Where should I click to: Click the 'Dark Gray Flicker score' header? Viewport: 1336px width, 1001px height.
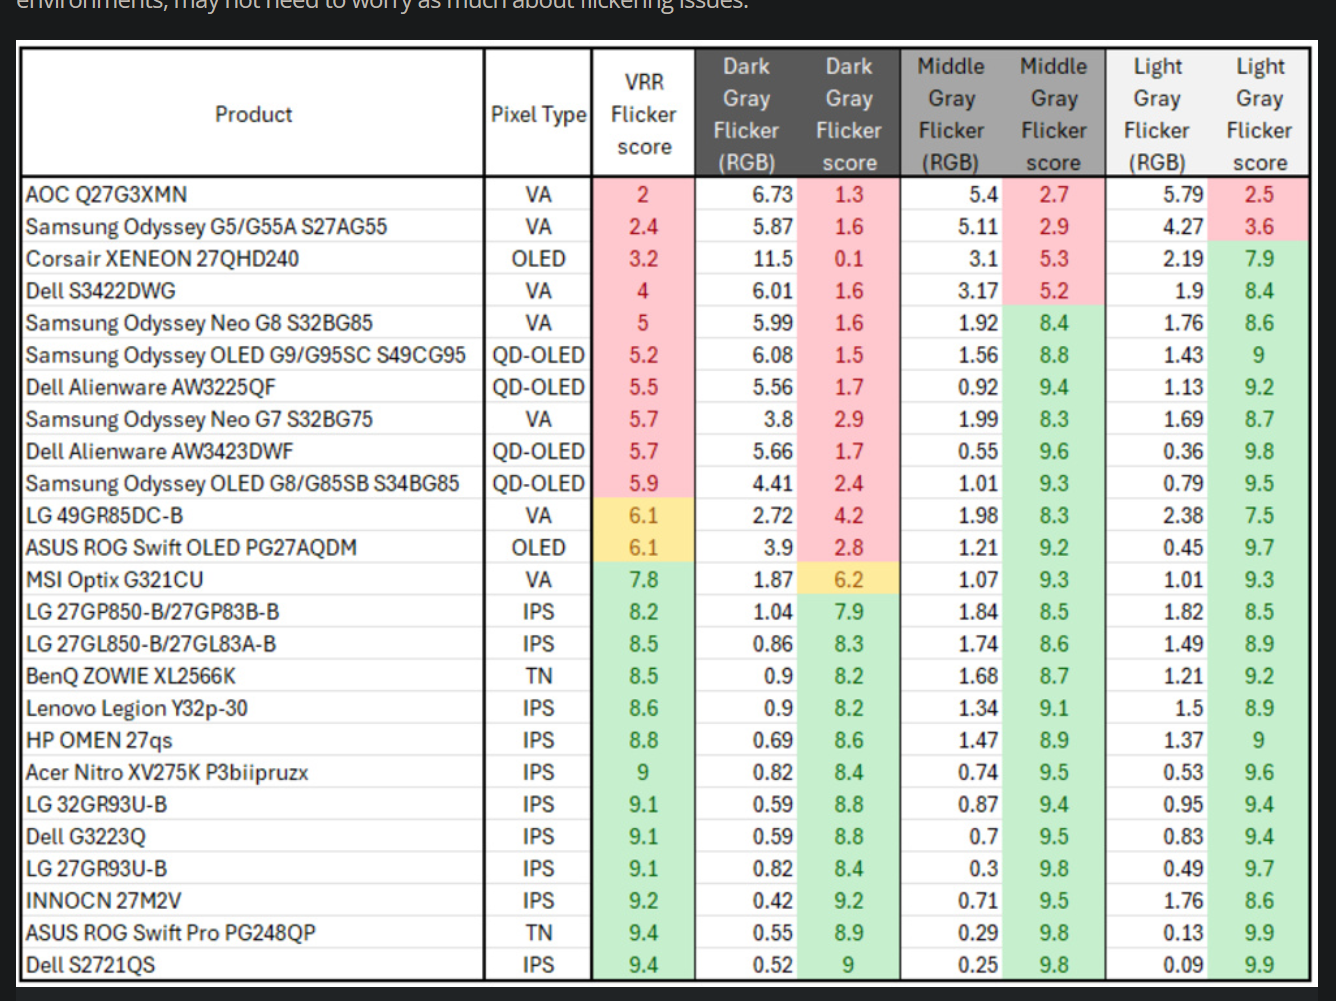point(848,114)
